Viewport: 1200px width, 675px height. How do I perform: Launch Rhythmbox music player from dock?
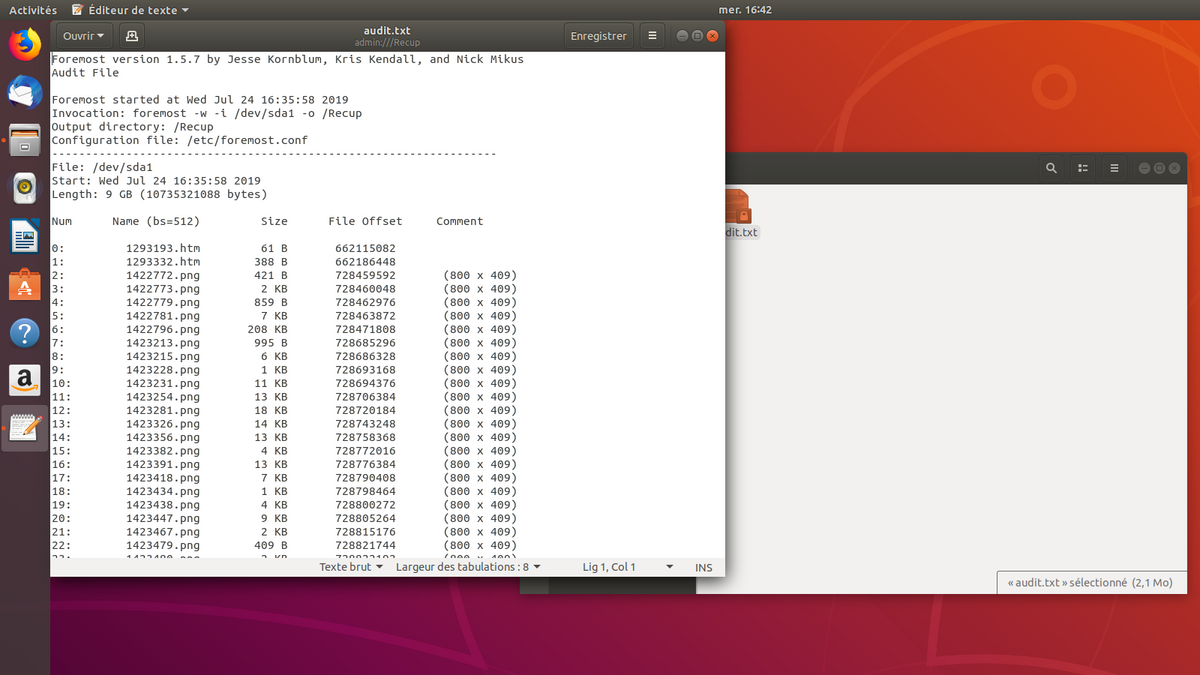coord(25,188)
